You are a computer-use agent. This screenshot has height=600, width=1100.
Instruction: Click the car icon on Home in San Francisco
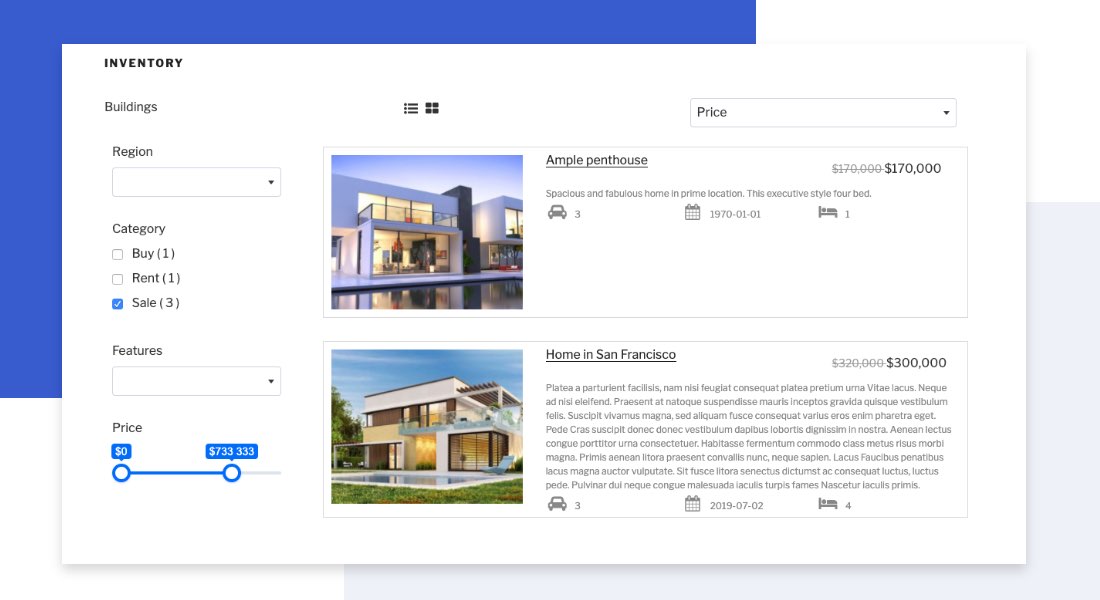(x=558, y=504)
